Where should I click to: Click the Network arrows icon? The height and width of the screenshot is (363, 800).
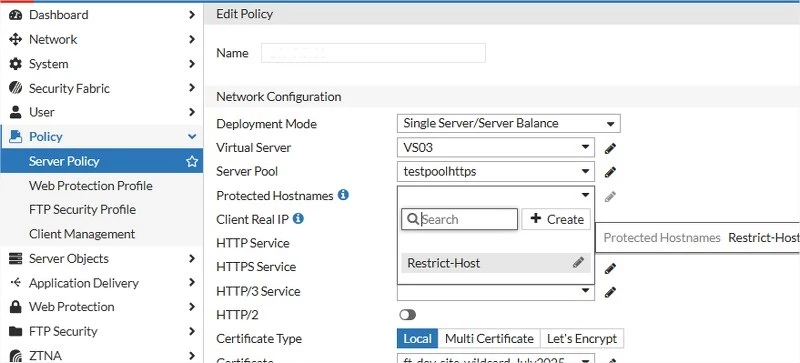click(16, 39)
